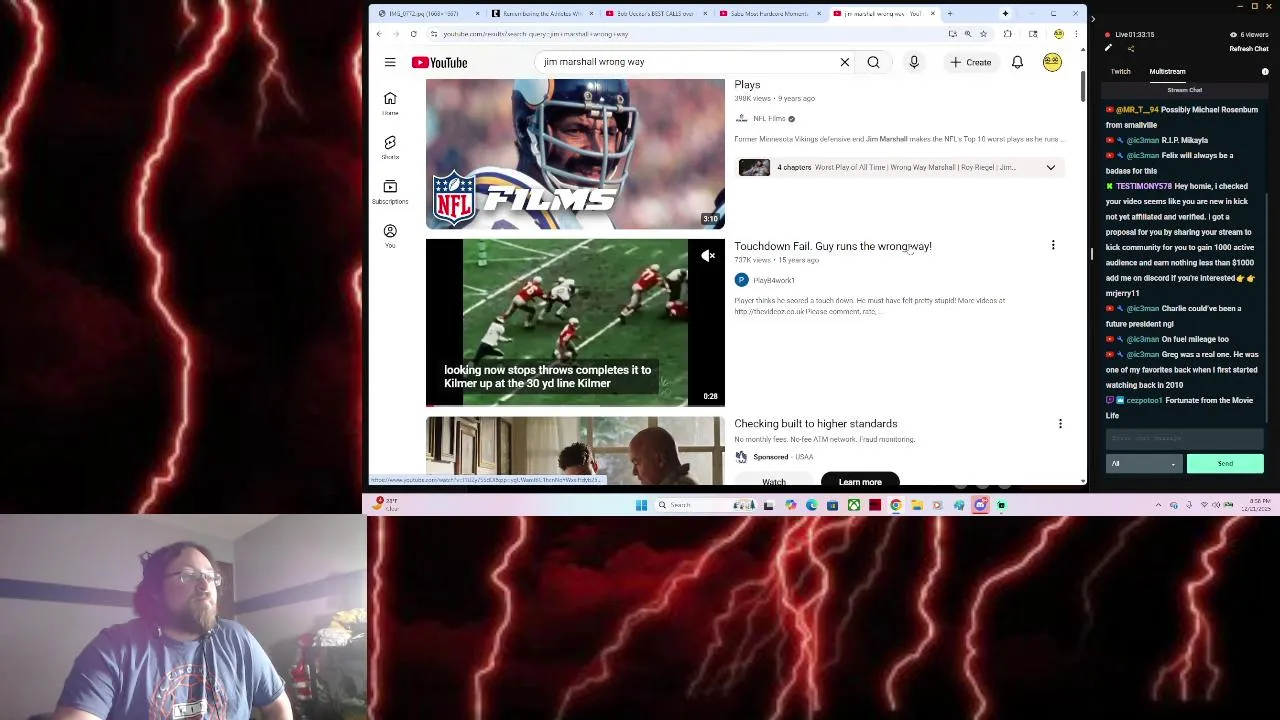This screenshot has width=1280, height=720.
Task: Close the jim marshall wrong way tab
Action: [x=933, y=14]
